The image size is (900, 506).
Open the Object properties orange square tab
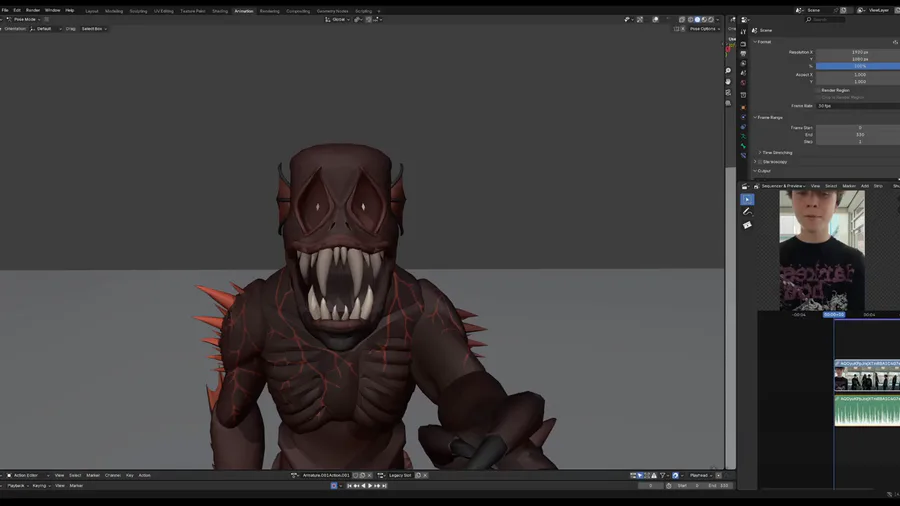tap(743, 107)
